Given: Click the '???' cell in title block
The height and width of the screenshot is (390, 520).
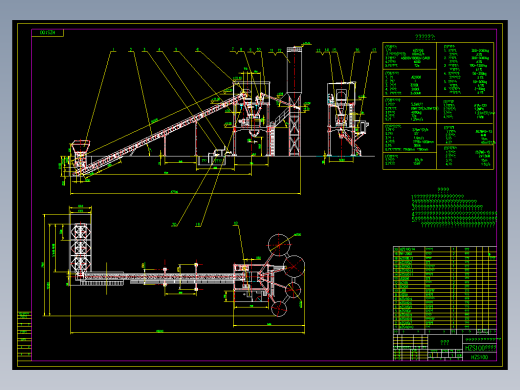Looking at the screenshot, I should (445, 342).
